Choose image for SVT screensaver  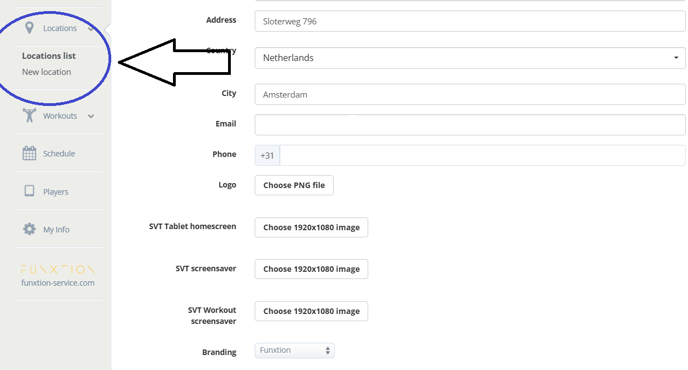point(312,269)
